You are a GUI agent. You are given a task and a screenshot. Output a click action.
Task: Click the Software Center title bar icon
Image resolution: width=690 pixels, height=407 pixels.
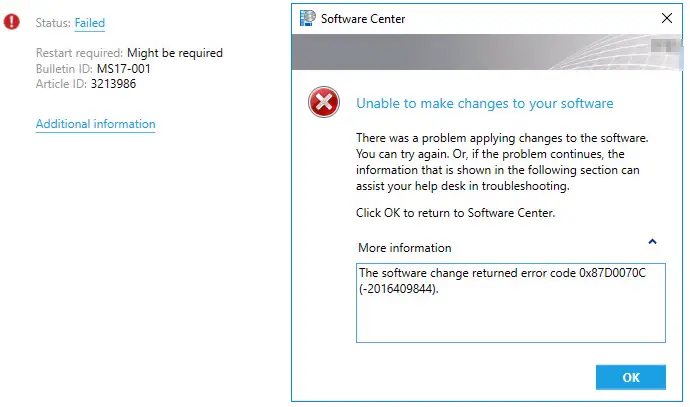[307, 18]
